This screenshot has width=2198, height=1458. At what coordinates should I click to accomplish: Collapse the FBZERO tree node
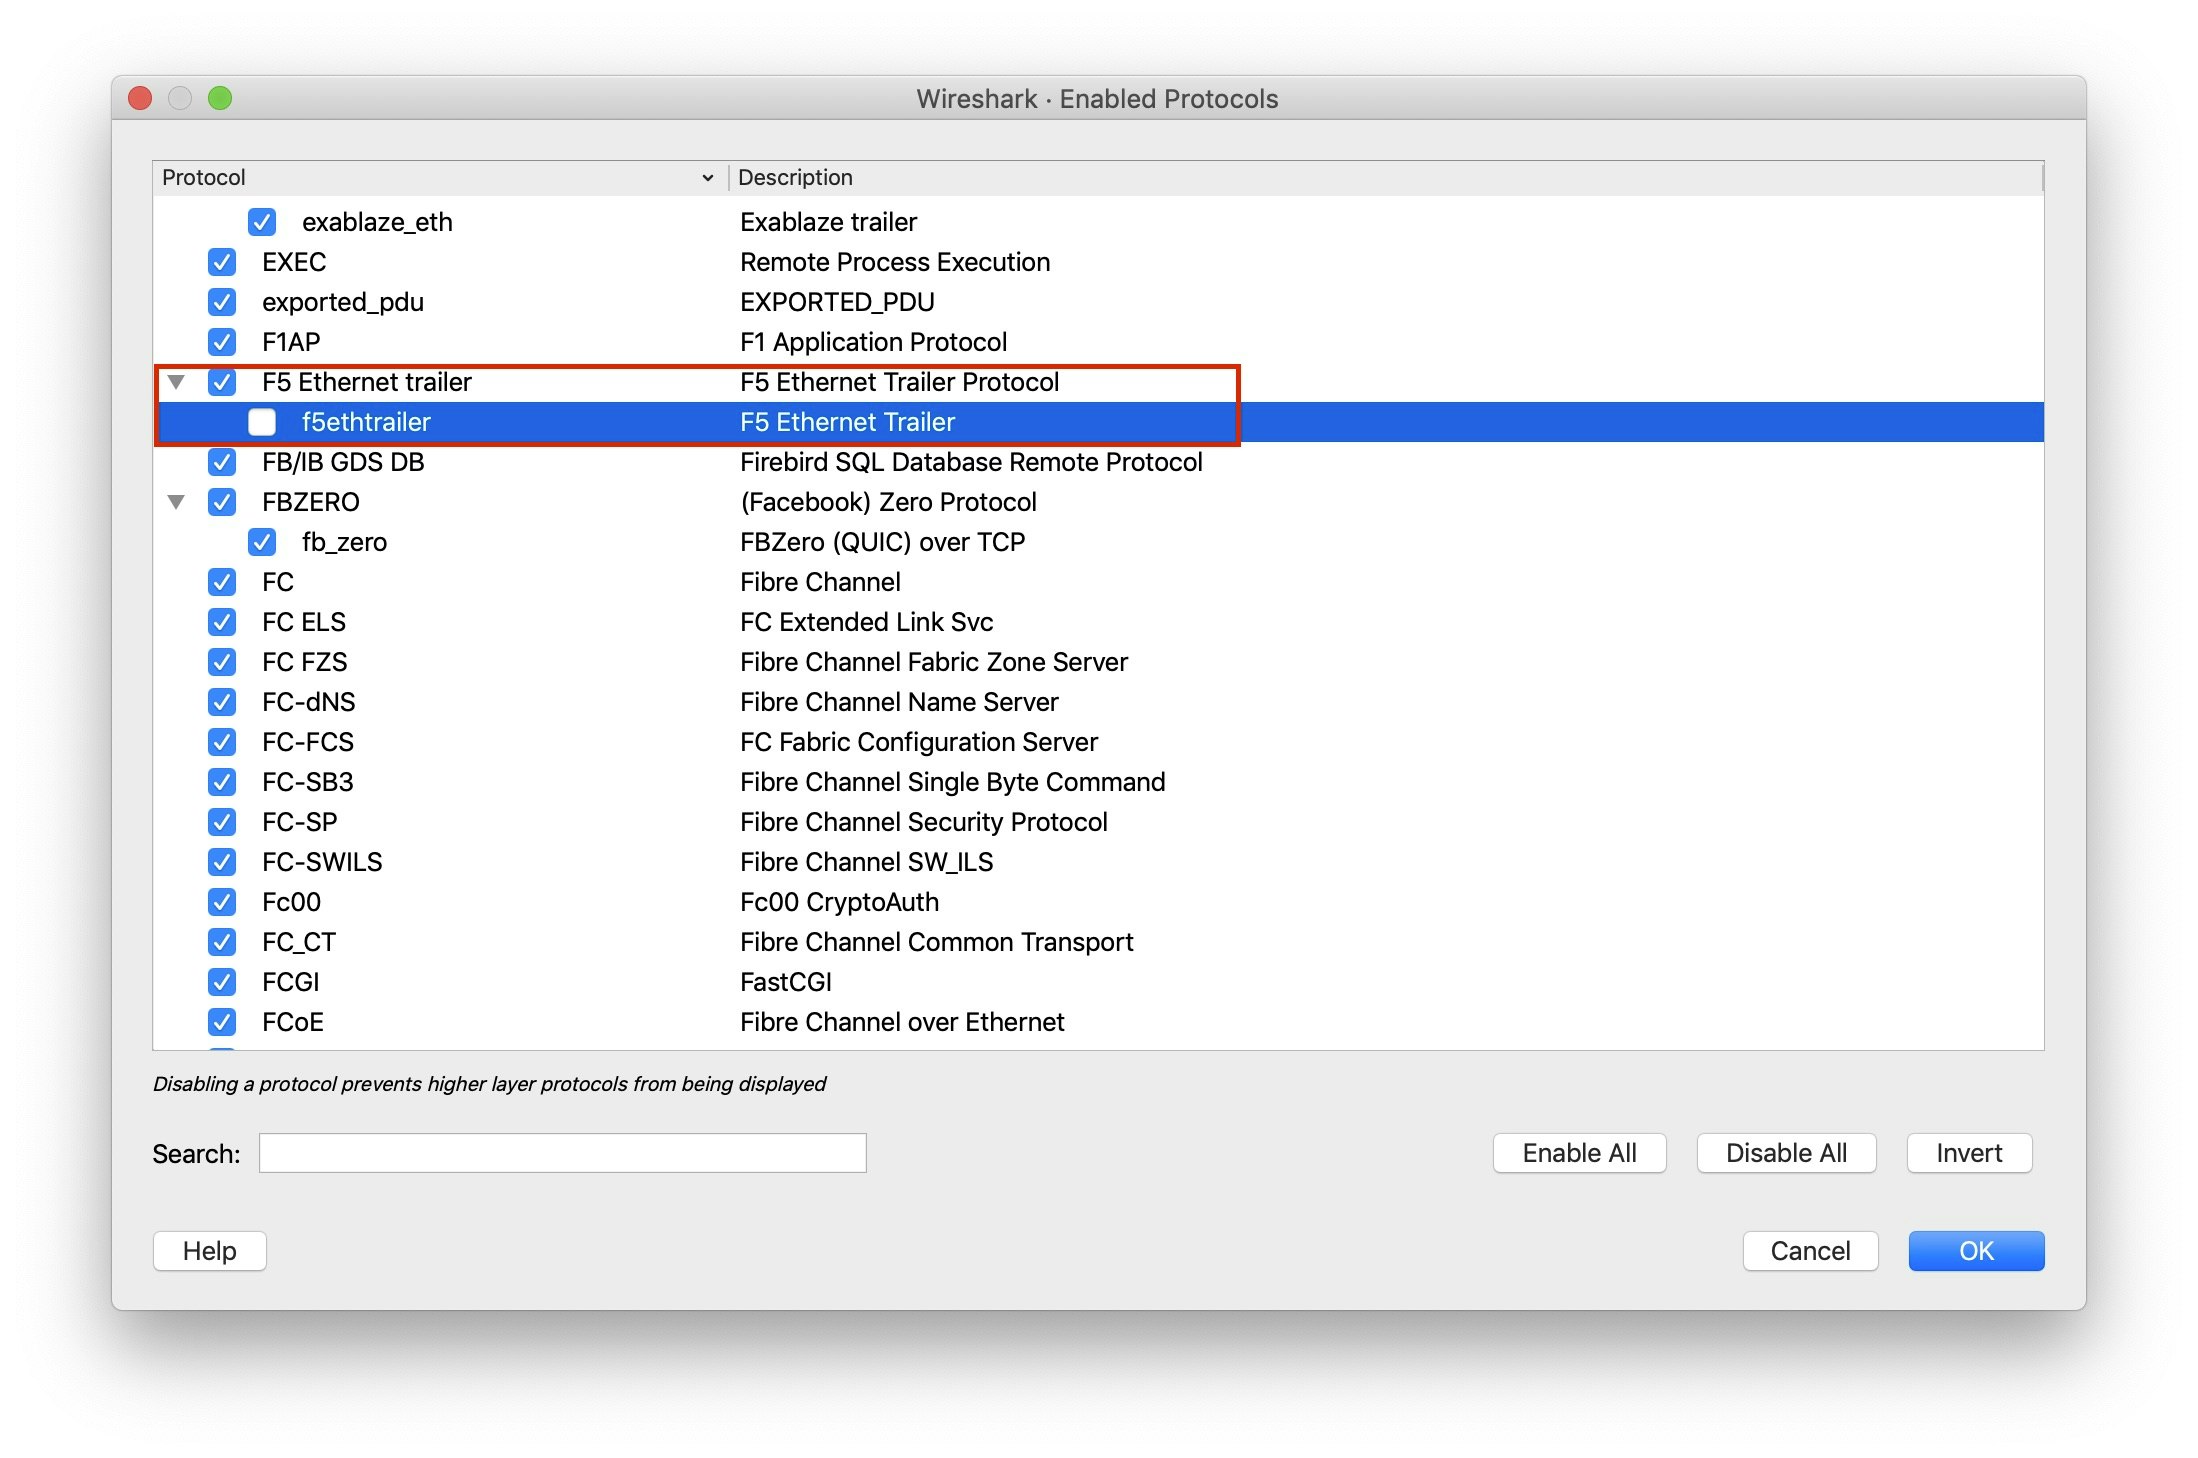coord(177,502)
